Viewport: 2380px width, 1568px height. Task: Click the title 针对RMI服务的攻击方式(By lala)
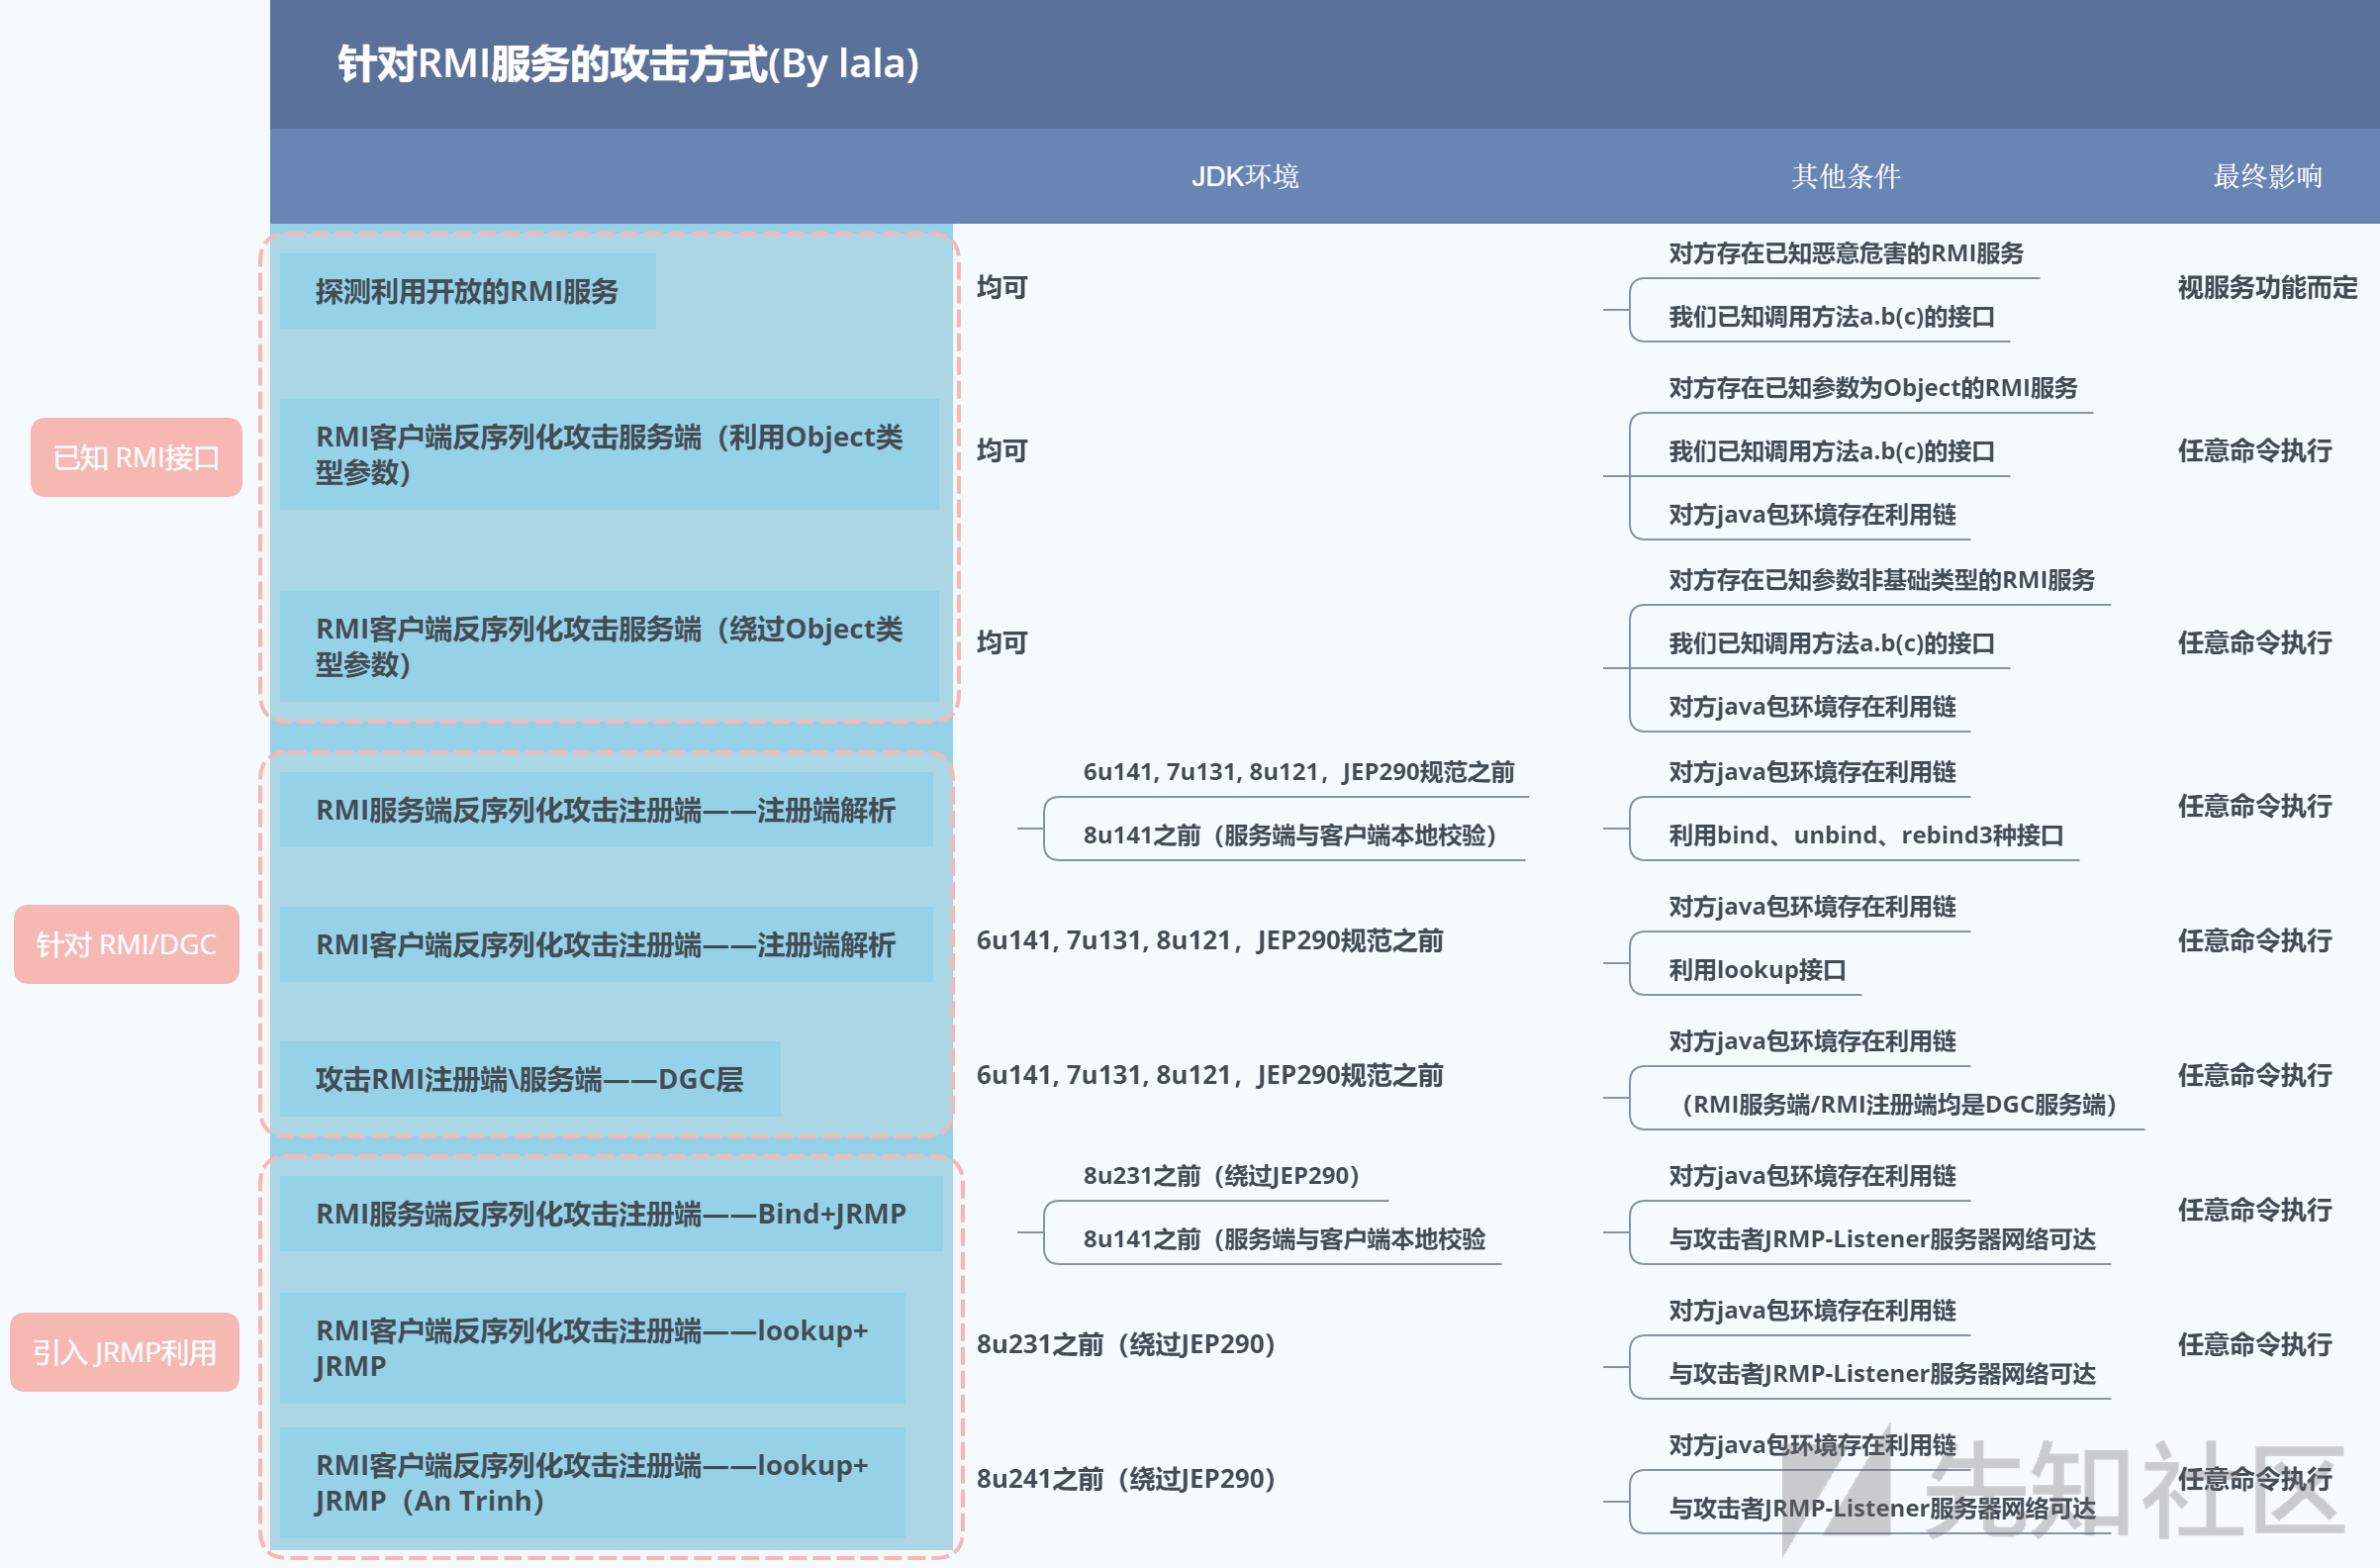pyautogui.click(x=628, y=63)
